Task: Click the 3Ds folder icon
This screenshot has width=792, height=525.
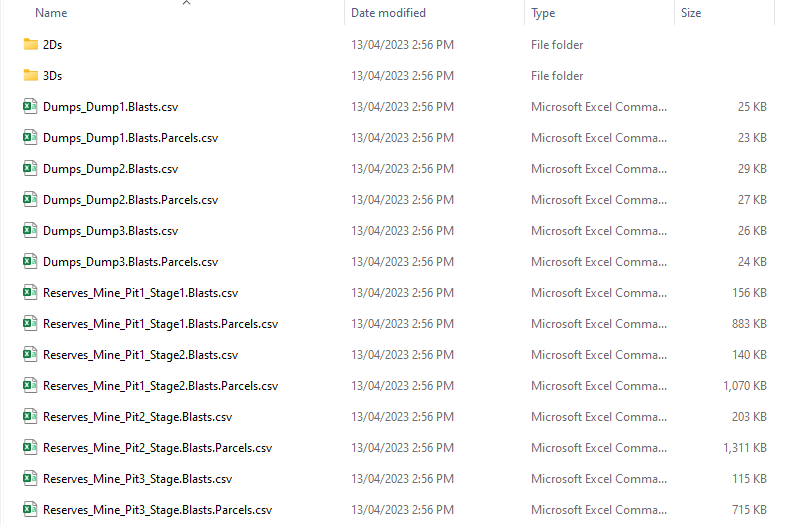Action: (x=30, y=76)
